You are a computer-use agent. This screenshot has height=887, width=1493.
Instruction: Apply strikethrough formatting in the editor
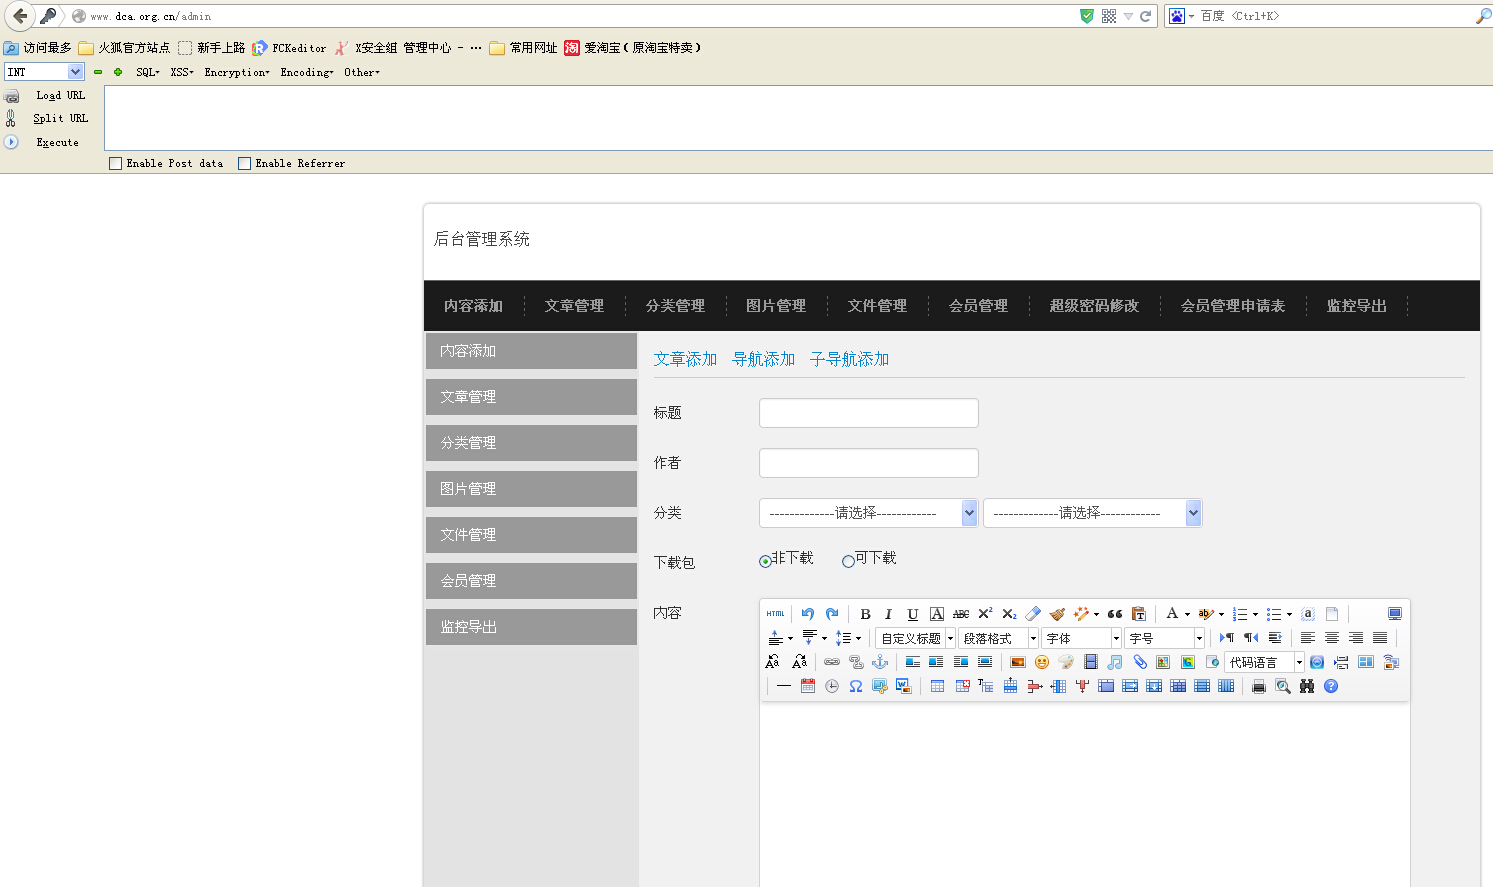(x=961, y=614)
